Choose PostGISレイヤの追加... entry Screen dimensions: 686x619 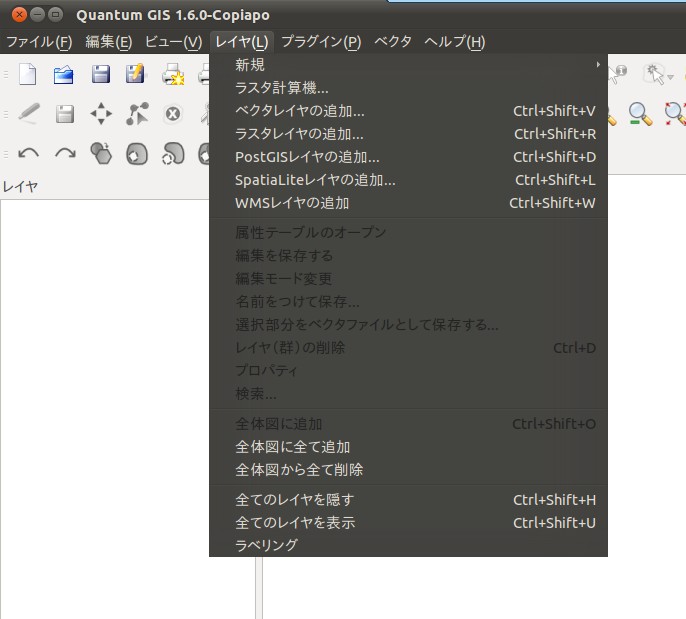click(408, 157)
